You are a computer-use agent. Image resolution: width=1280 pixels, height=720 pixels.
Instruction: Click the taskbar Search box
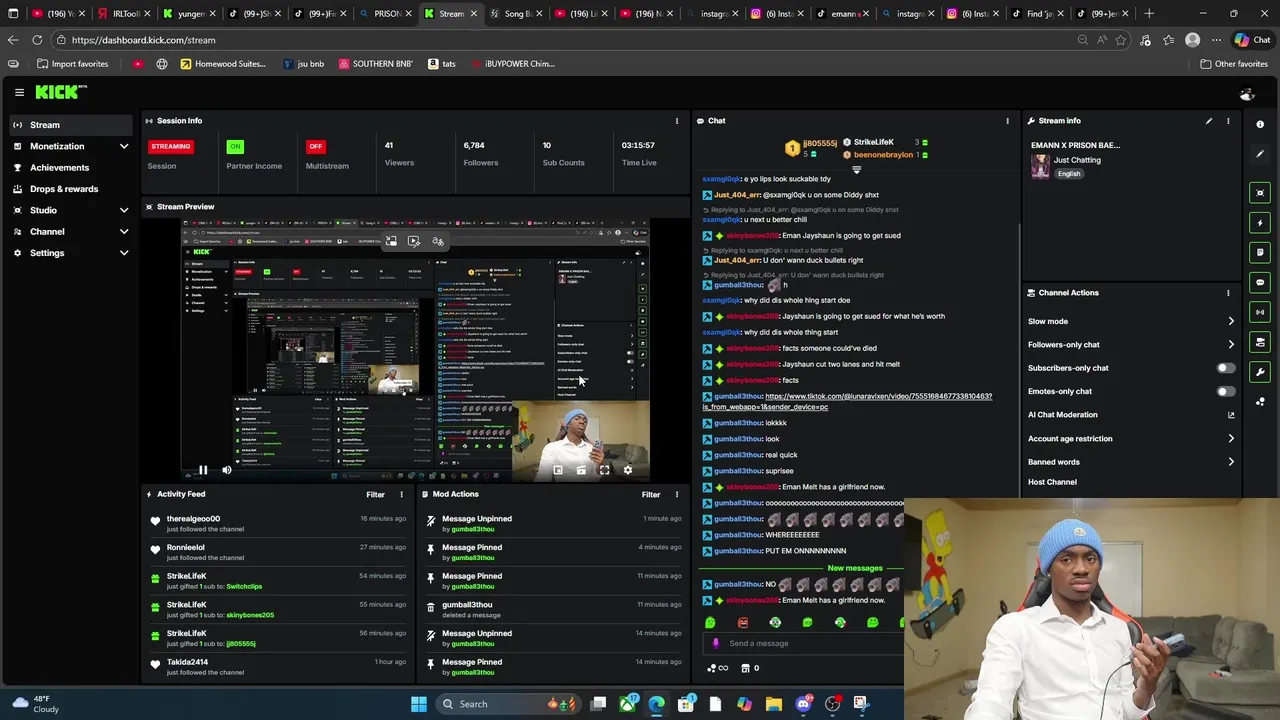508,704
